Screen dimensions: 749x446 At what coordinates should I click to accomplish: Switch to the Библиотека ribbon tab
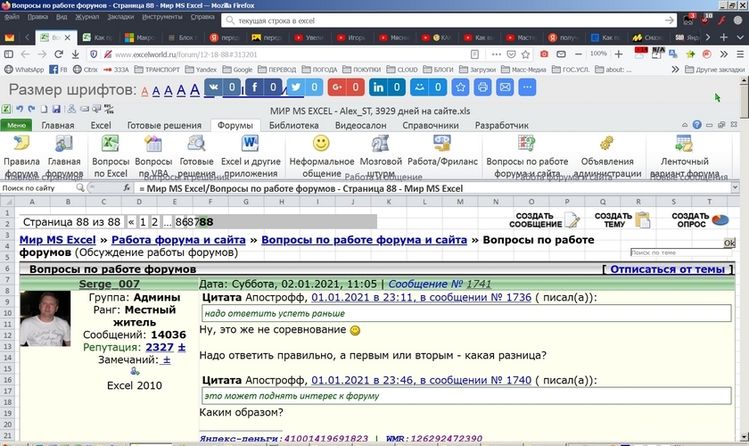[294, 125]
